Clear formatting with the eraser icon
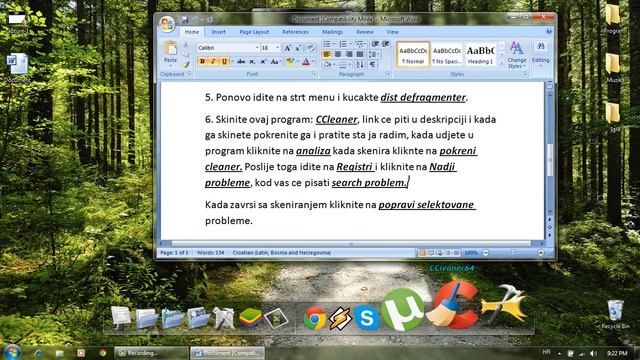 [x=310, y=48]
